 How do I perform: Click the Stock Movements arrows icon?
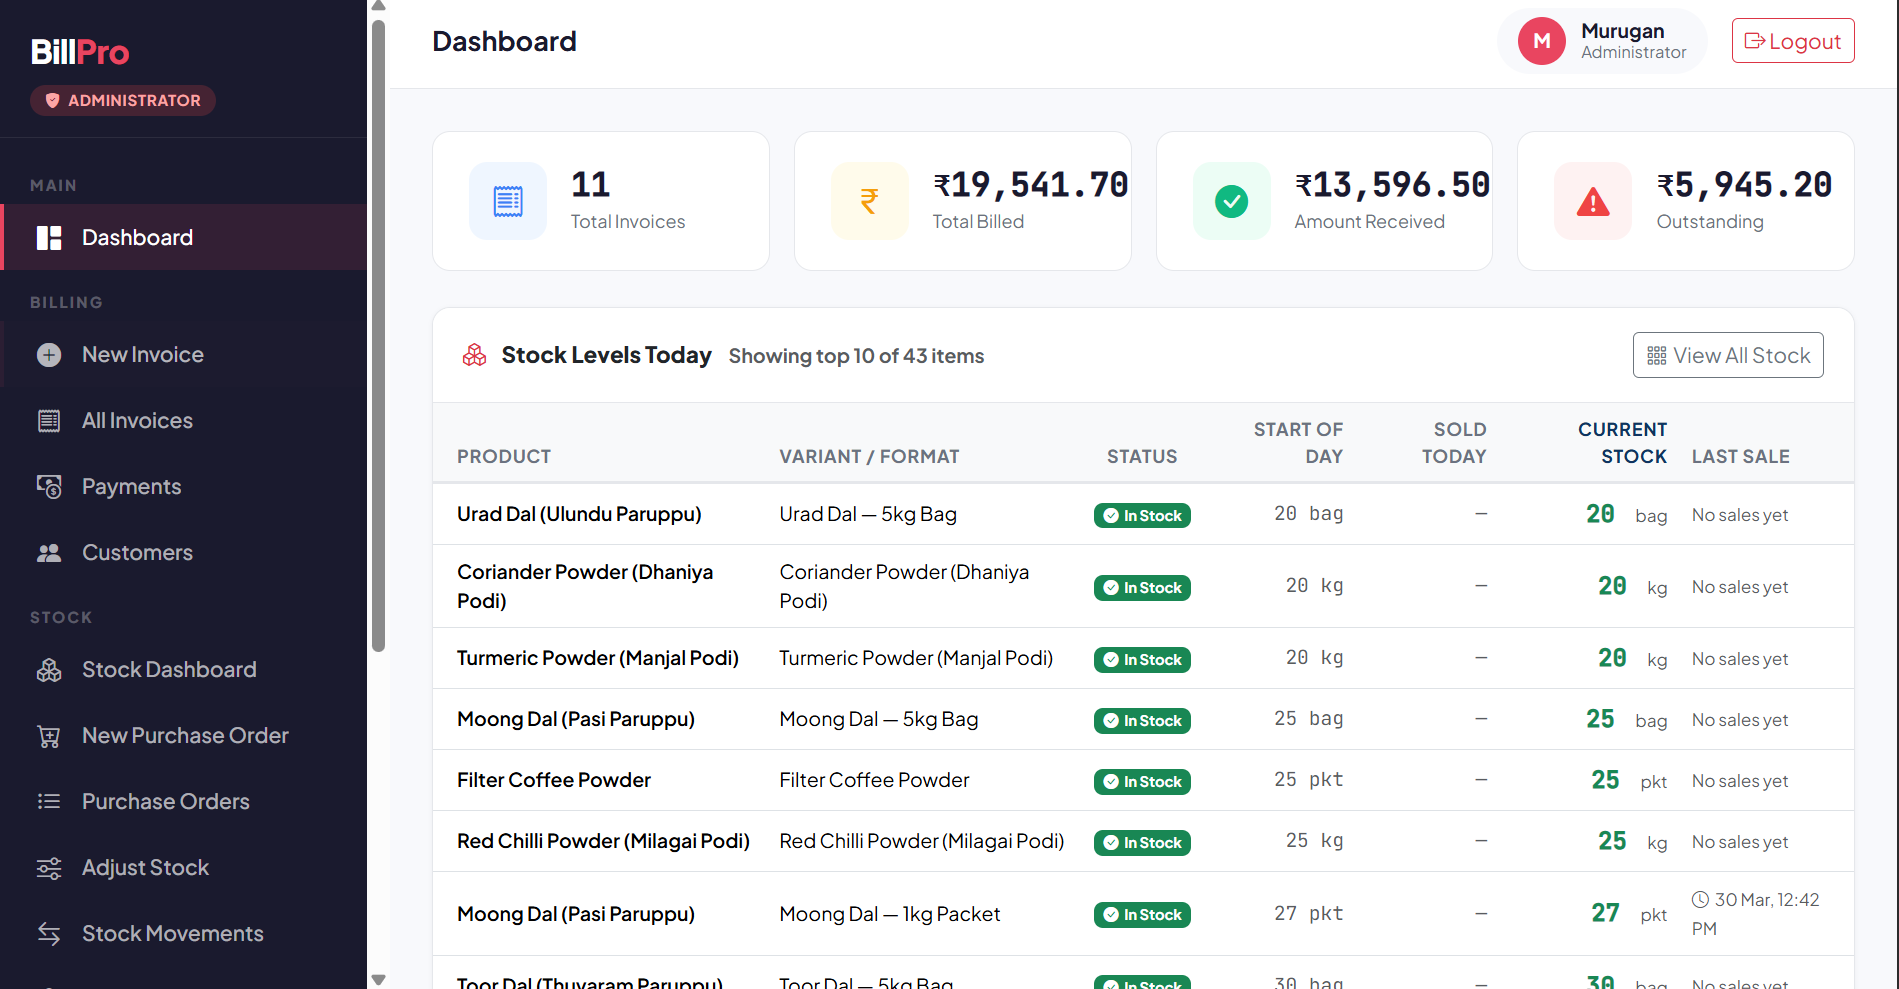(49, 934)
